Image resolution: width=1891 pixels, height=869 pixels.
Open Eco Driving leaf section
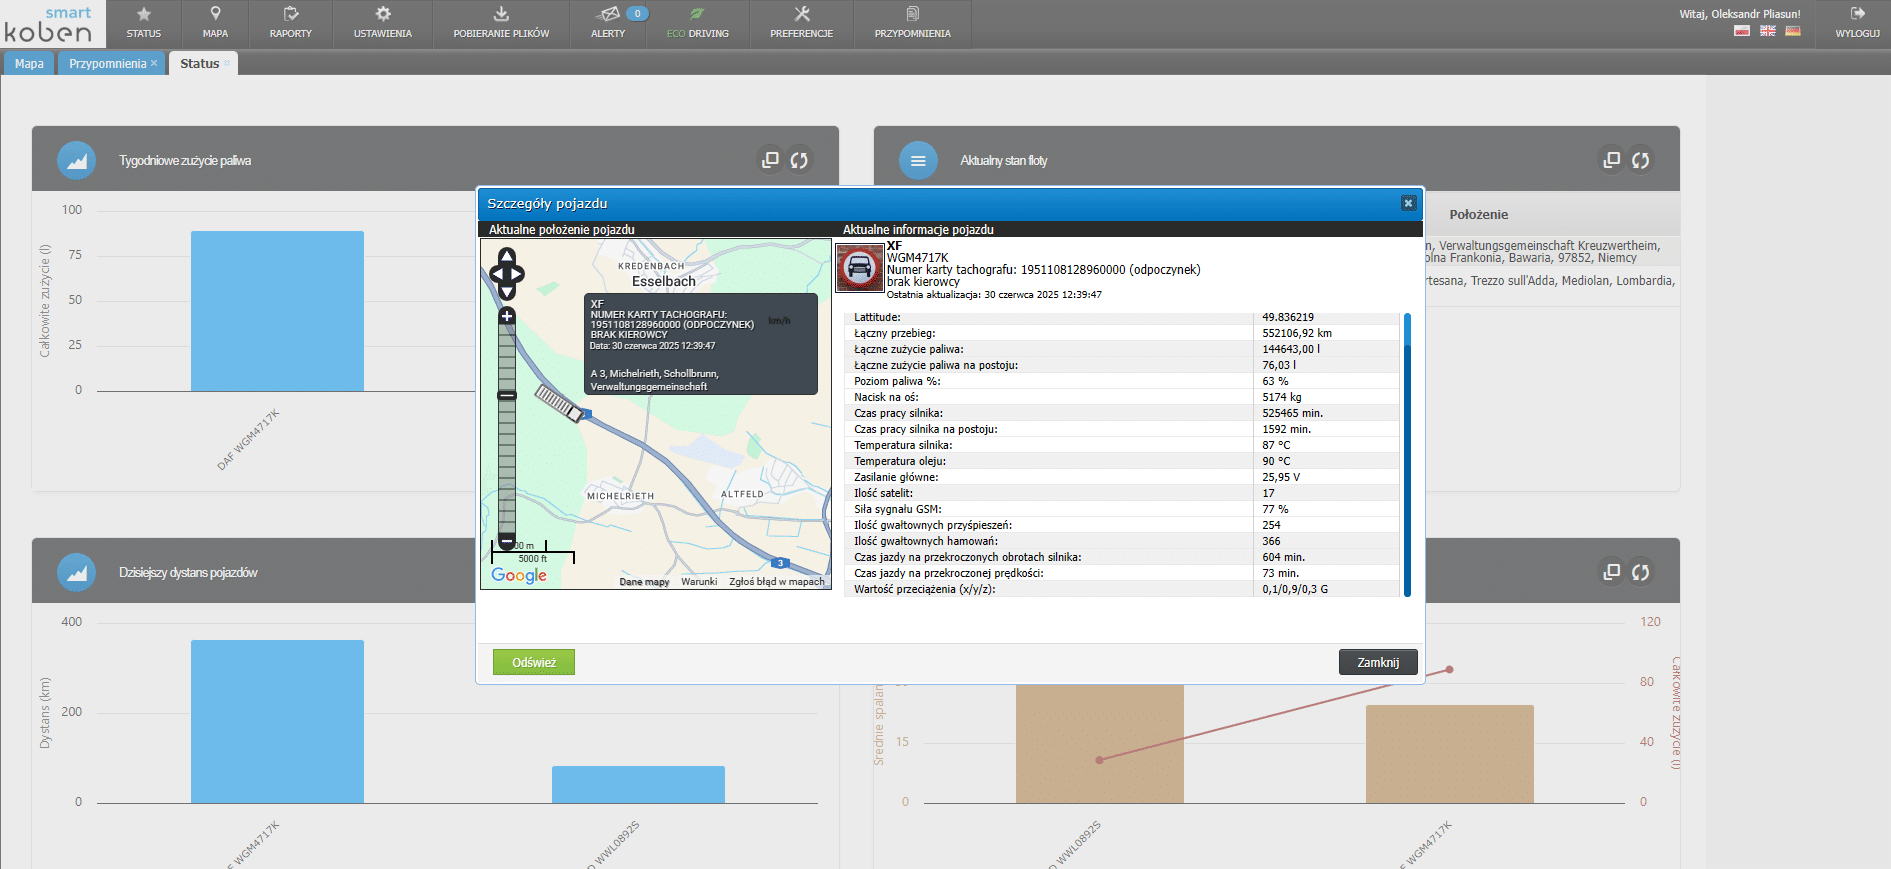[698, 23]
